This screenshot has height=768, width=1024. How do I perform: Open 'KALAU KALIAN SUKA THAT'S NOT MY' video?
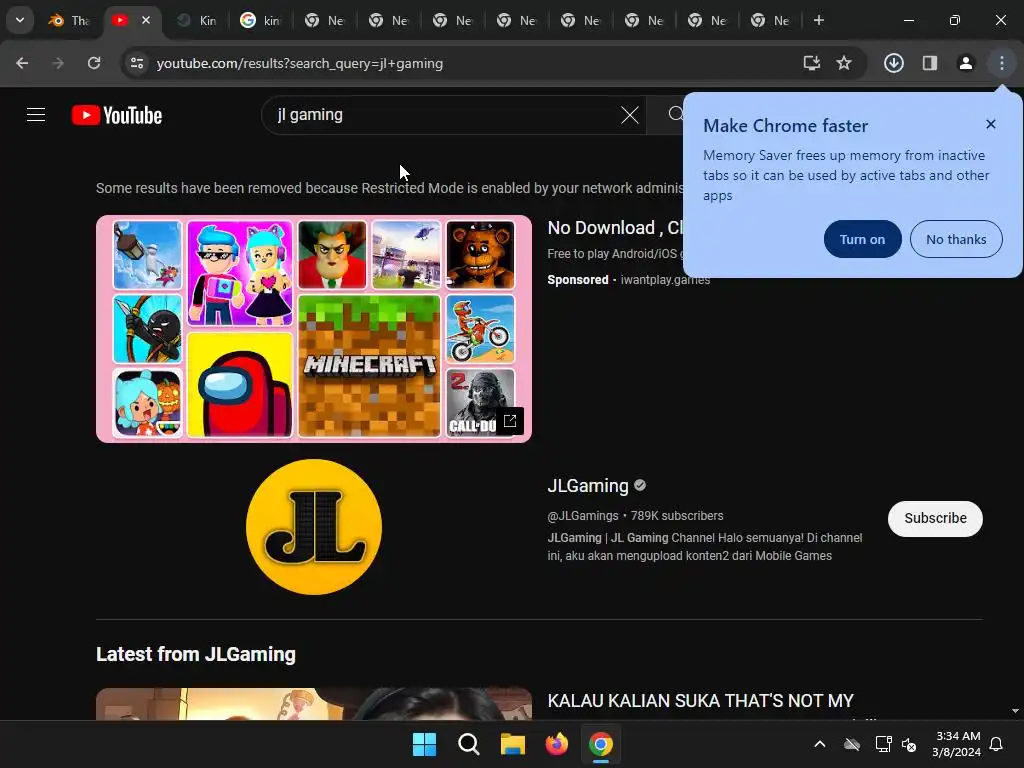click(x=700, y=701)
